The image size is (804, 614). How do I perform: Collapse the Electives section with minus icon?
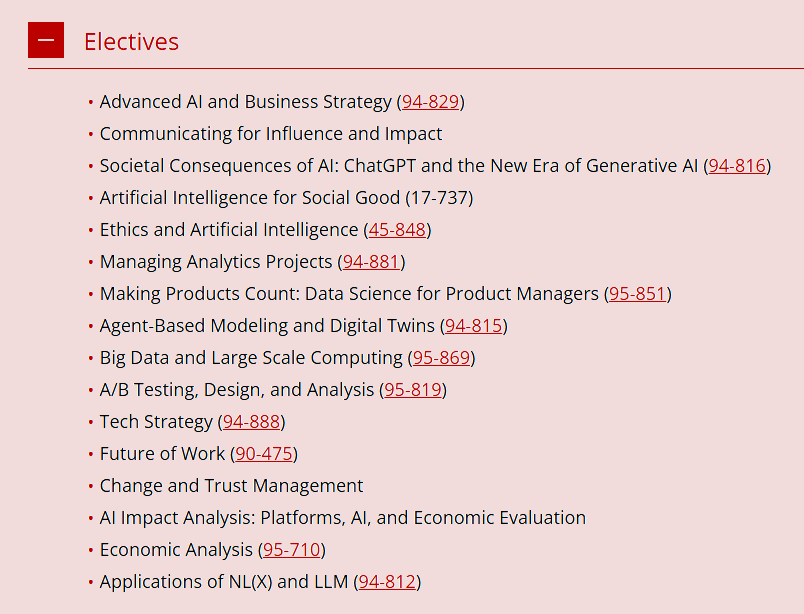(46, 40)
